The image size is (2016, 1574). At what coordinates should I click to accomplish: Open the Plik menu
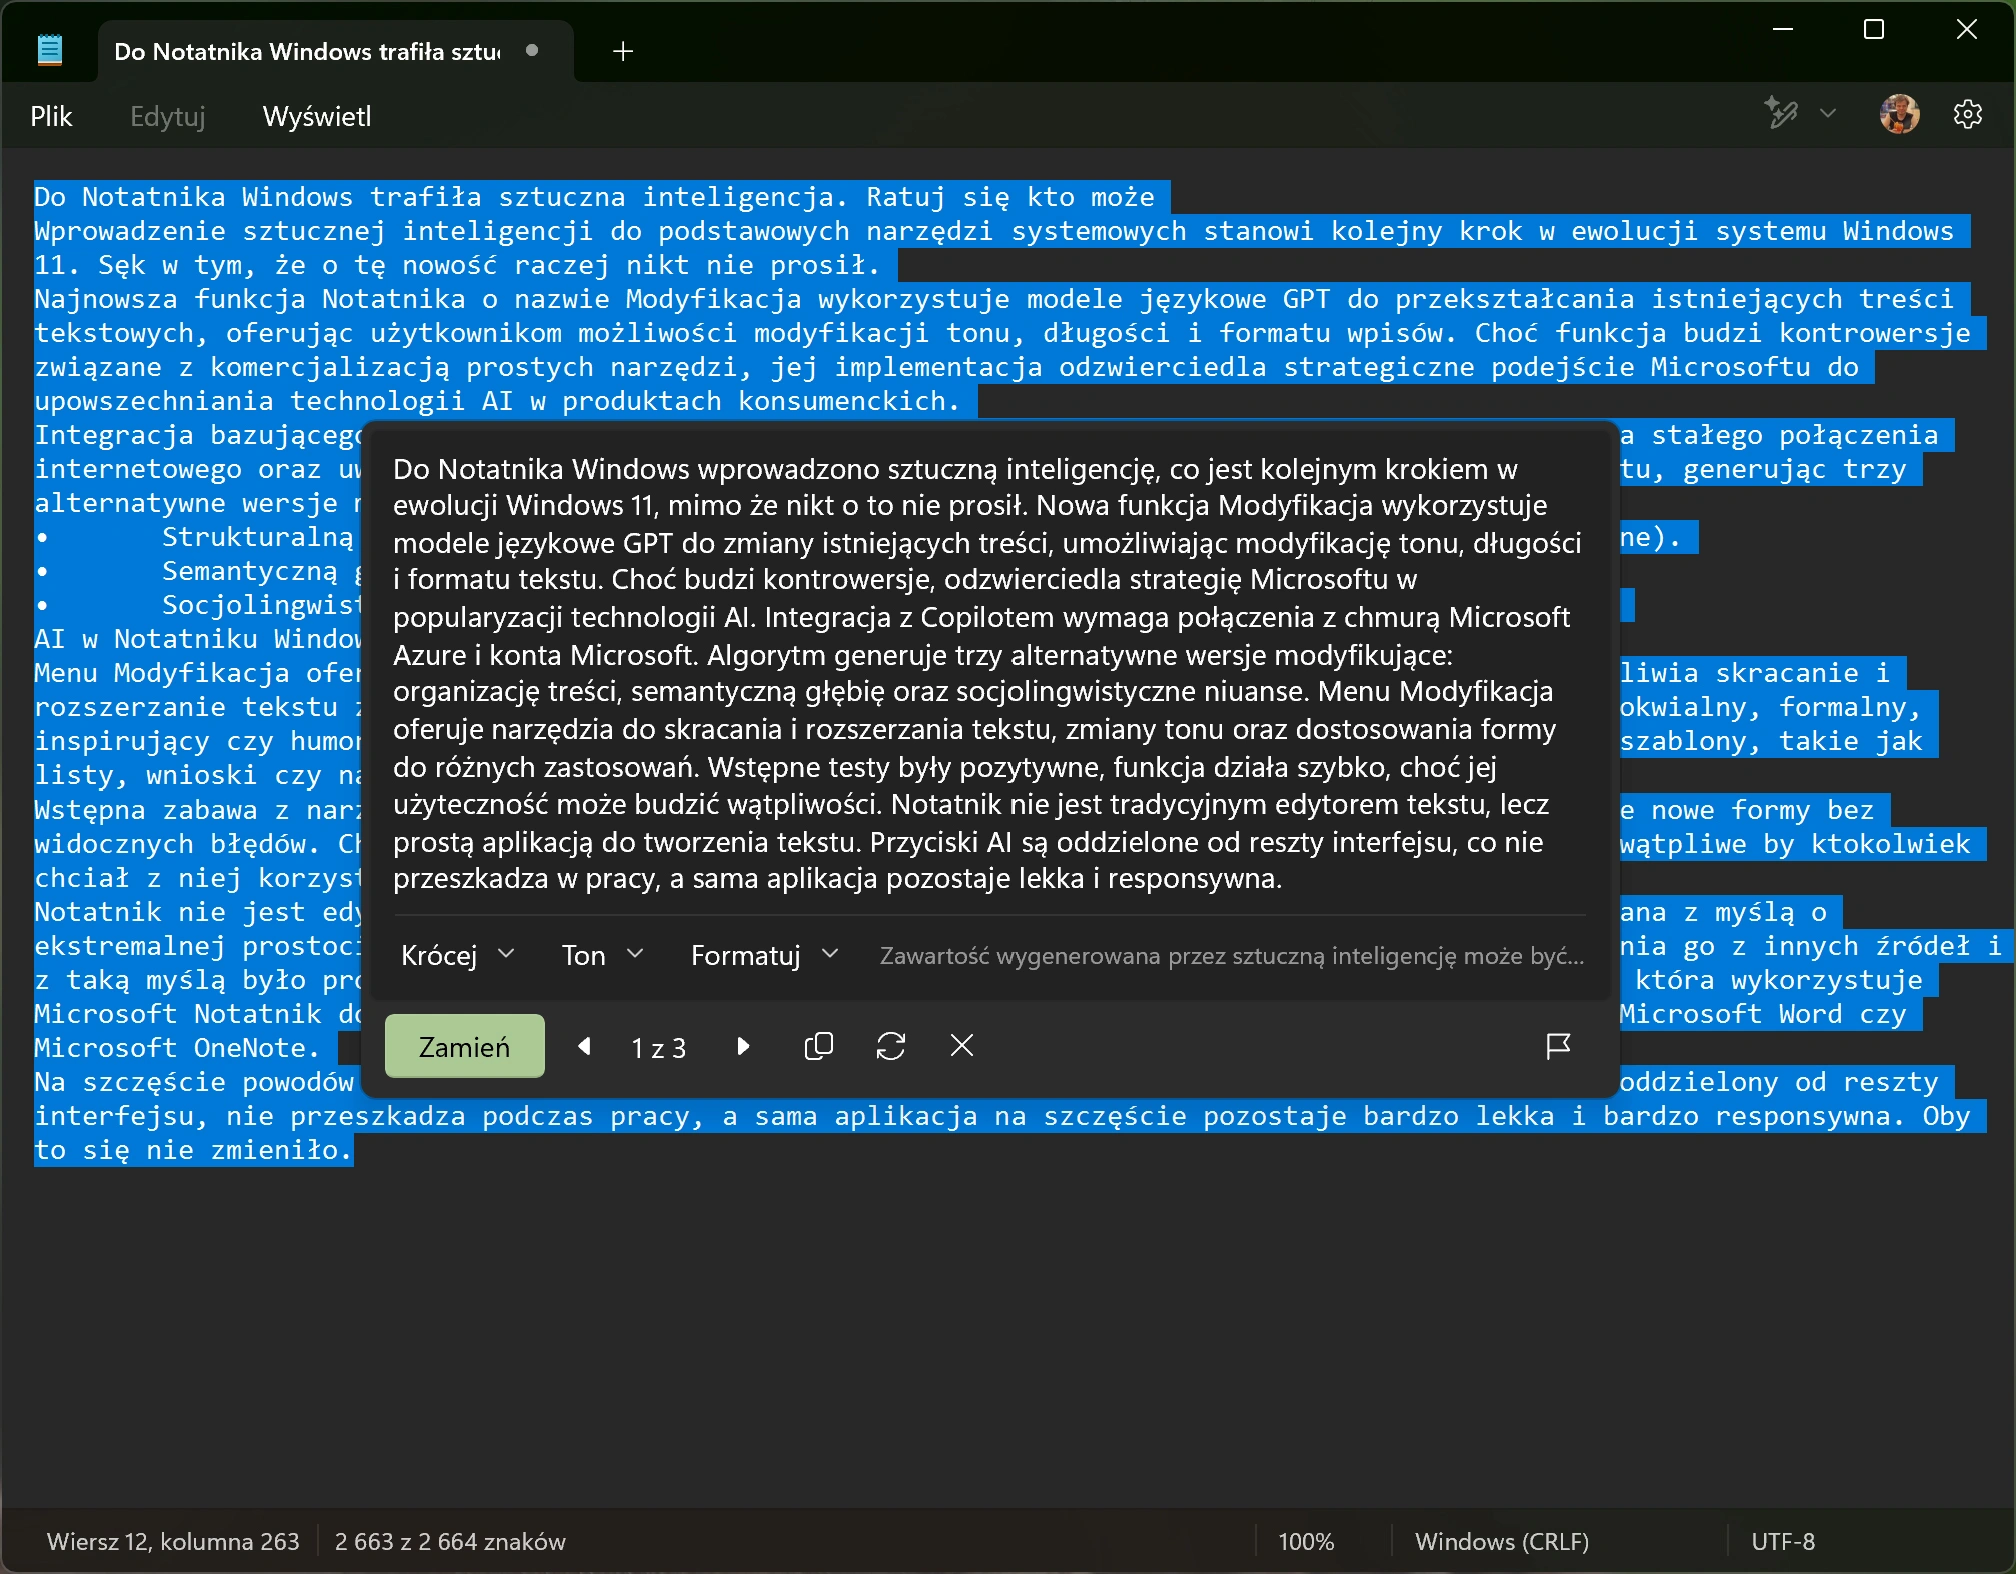pos(51,116)
